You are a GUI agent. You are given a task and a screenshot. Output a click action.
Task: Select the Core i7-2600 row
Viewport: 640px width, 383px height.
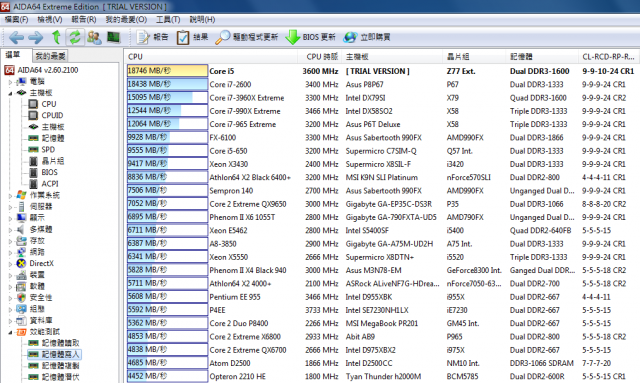[x=382, y=85]
